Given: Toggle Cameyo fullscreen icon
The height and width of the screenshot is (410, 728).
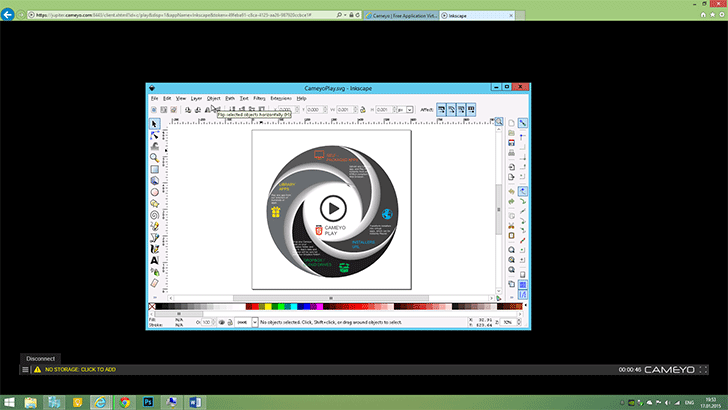Looking at the screenshot, I should 703,370.
